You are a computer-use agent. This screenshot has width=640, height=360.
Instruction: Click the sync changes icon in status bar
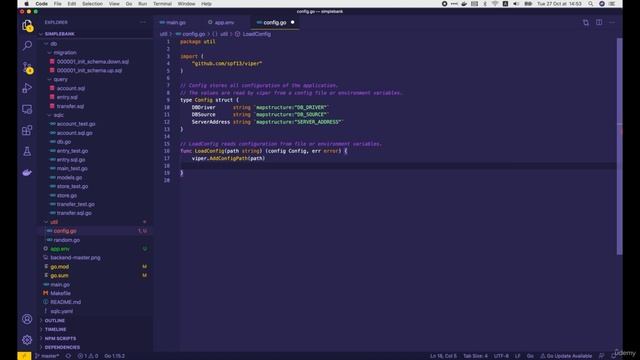(x=68, y=356)
